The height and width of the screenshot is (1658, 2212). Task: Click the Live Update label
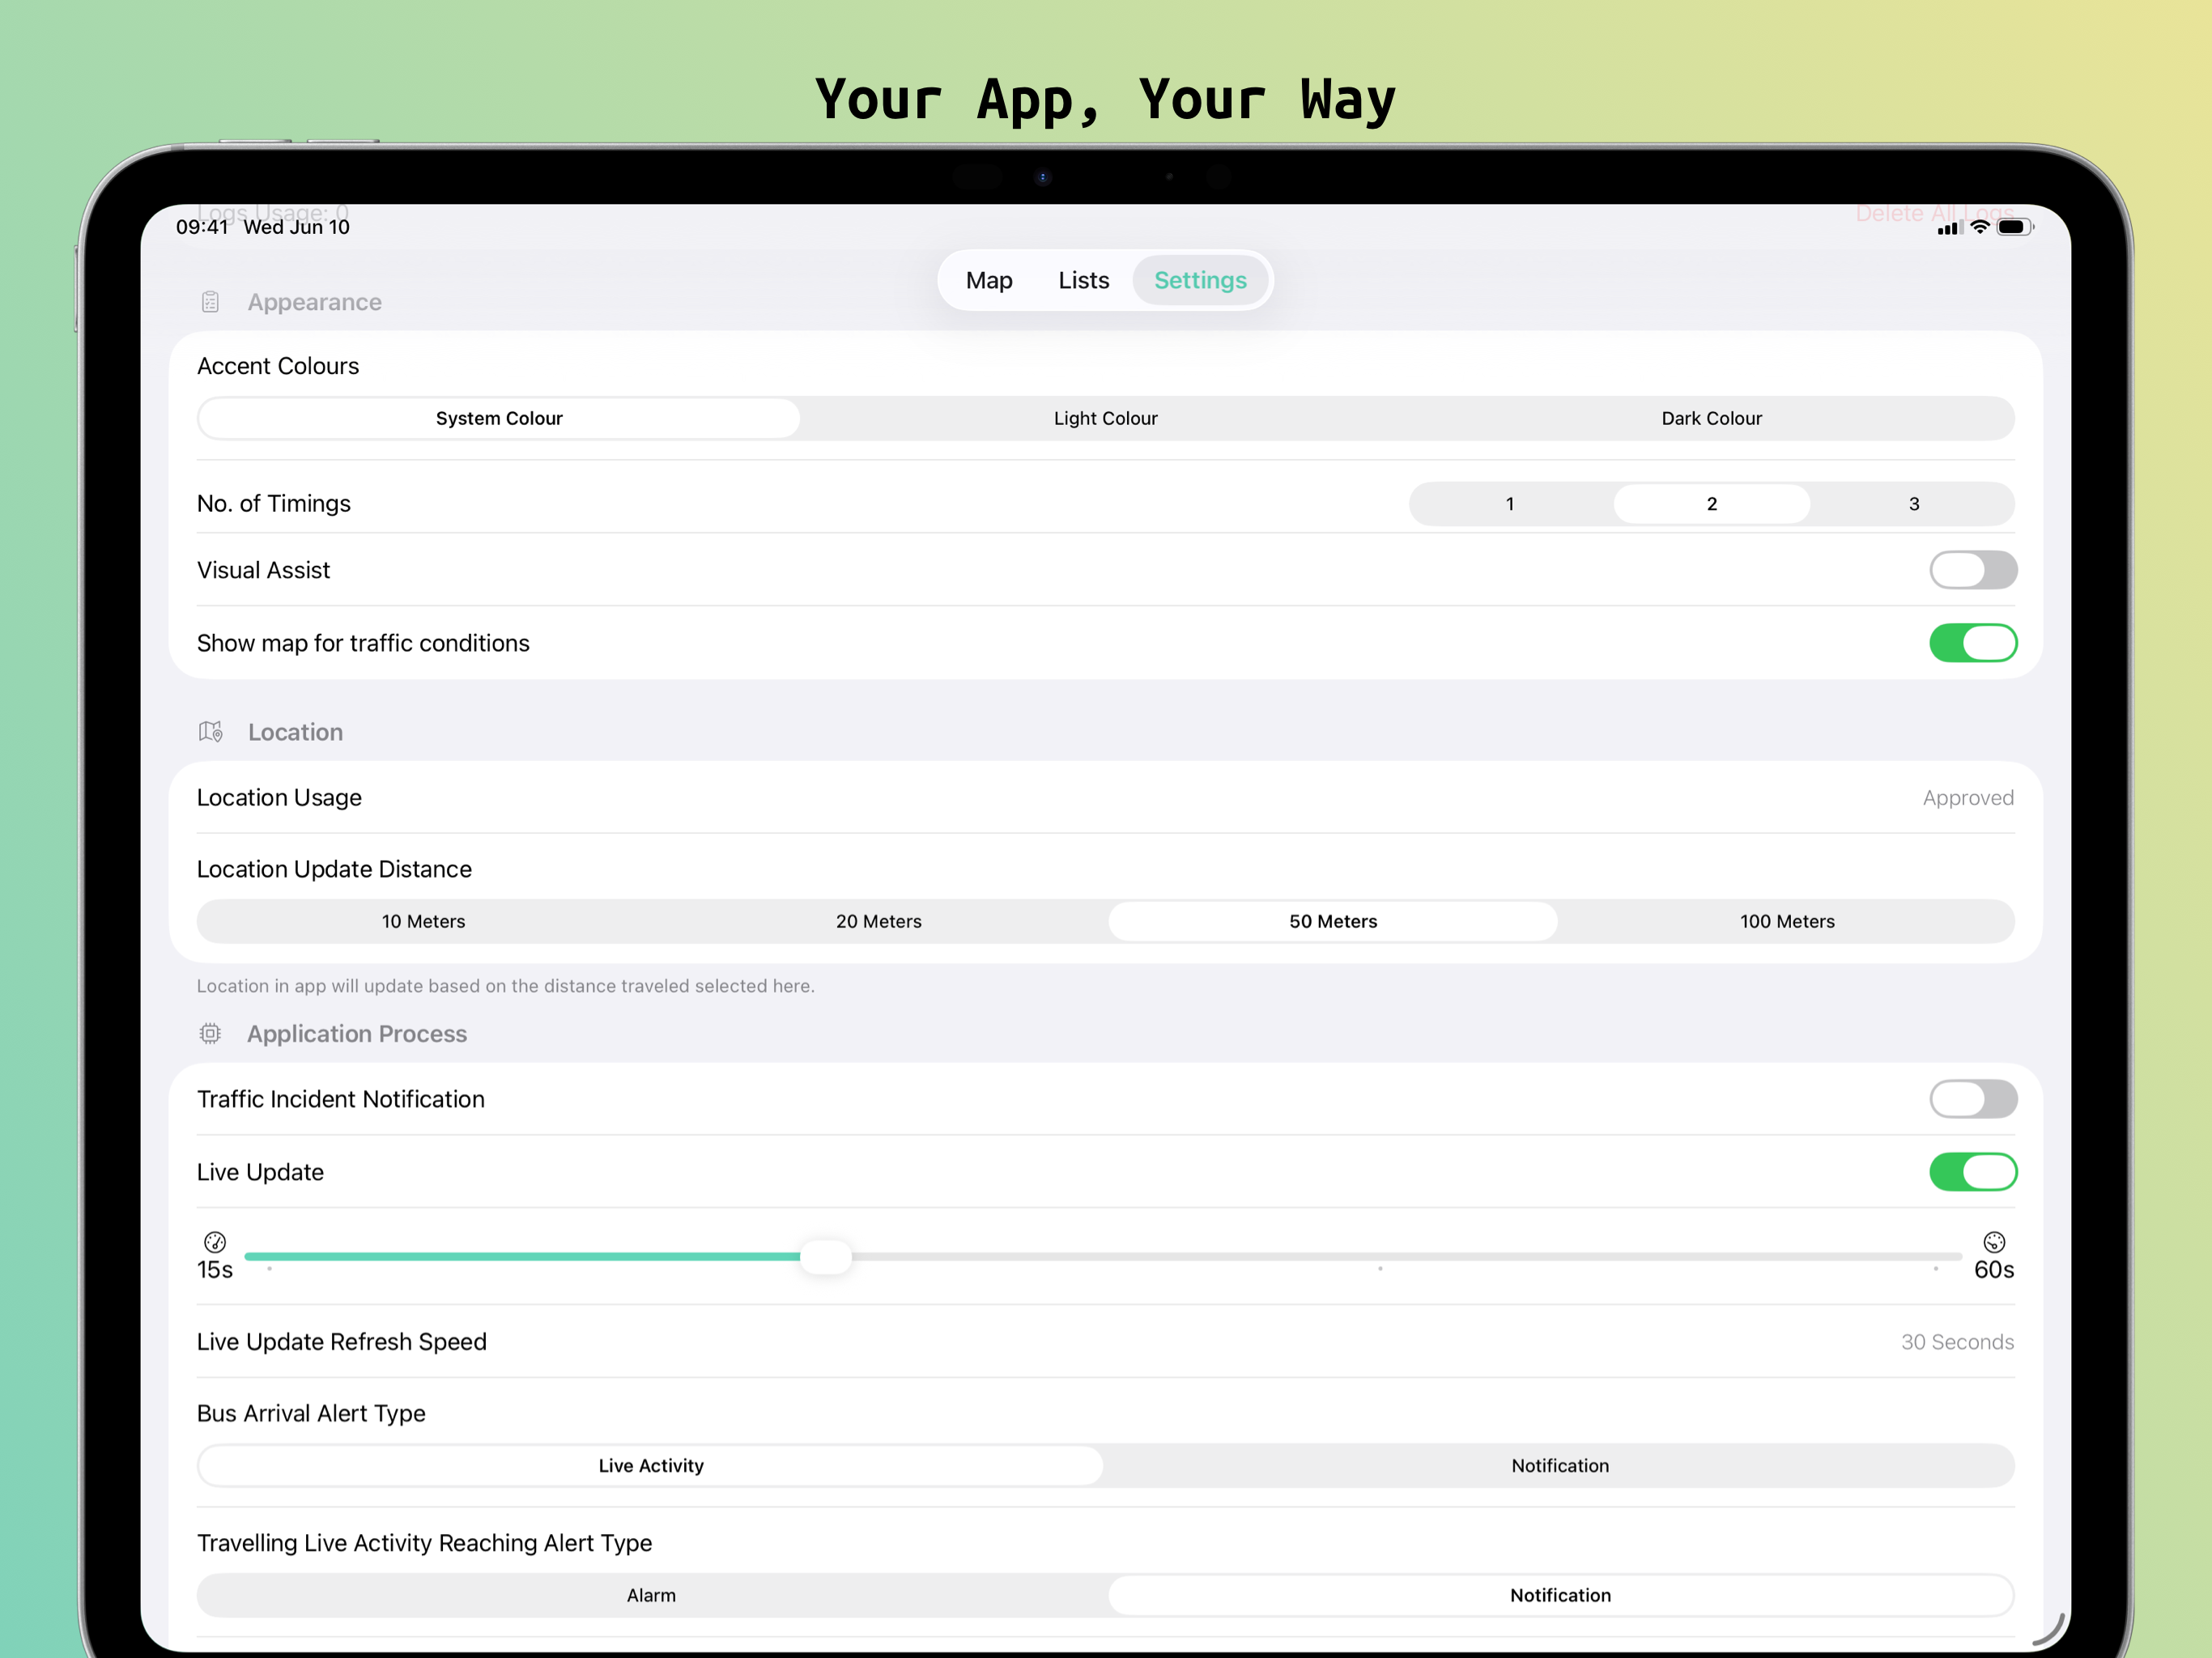pos(260,1172)
